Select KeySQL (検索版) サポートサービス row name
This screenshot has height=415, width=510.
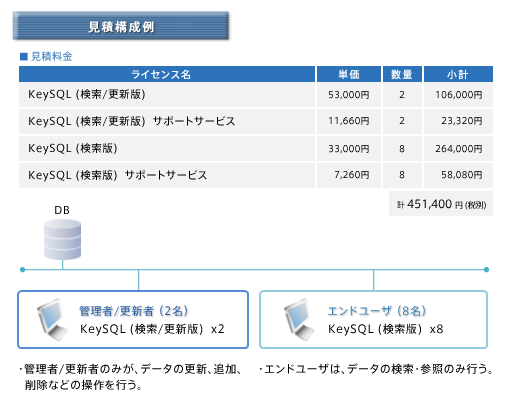point(117,175)
